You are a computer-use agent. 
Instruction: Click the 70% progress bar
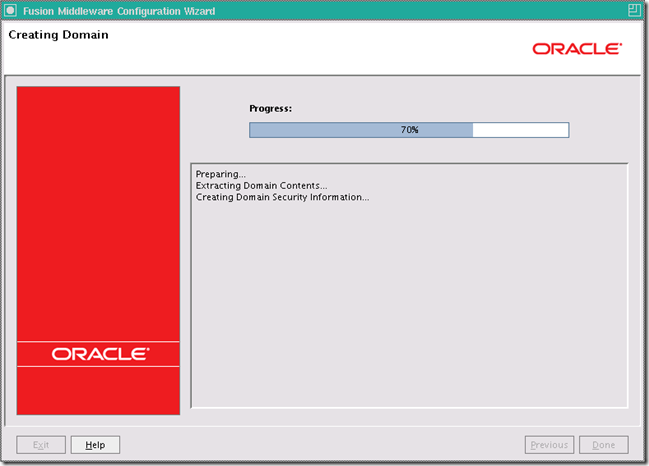(x=409, y=130)
